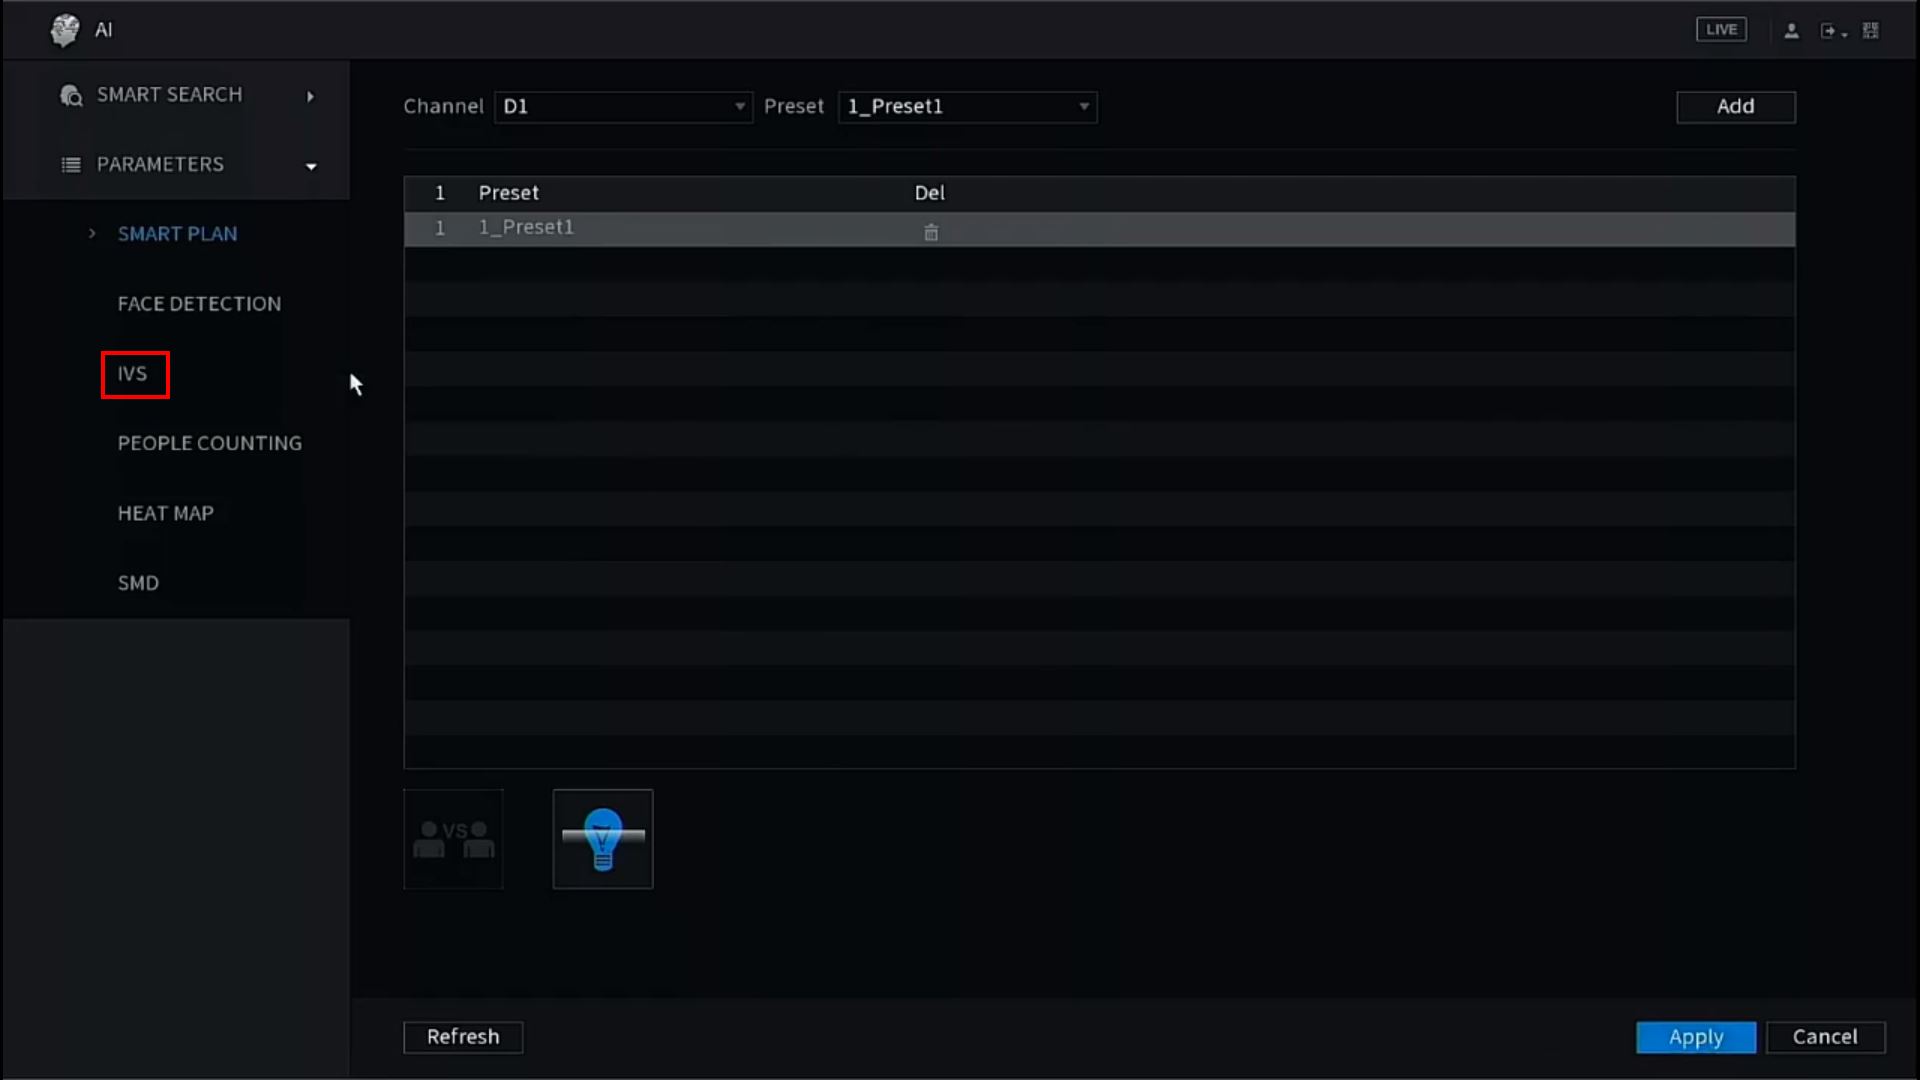Switch to LIVE view
Viewport: 1920px width, 1080px height.
click(1721, 30)
